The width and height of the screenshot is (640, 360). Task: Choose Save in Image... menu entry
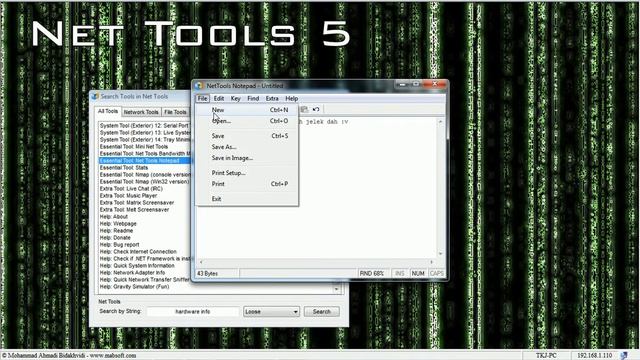[x=247, y=158]
